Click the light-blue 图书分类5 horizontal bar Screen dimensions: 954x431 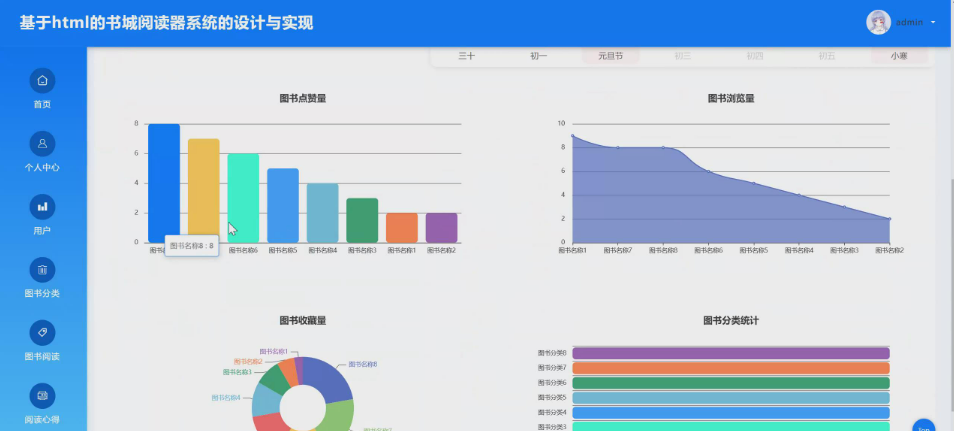731,398
